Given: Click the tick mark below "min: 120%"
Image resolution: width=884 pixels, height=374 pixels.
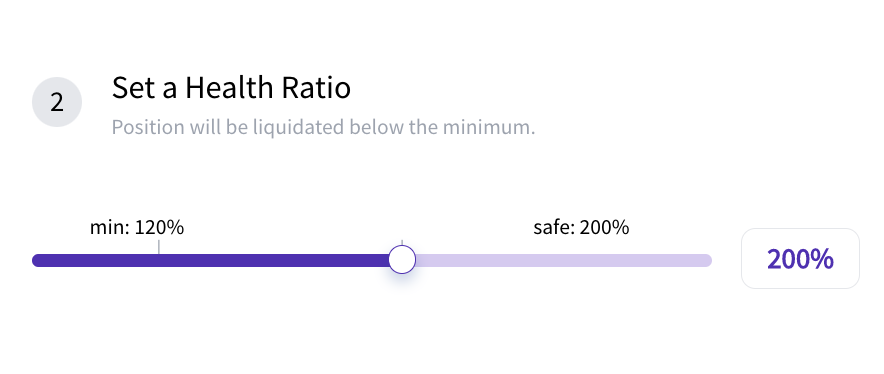Looking at the screenshot, I should [x=158, y=247].
